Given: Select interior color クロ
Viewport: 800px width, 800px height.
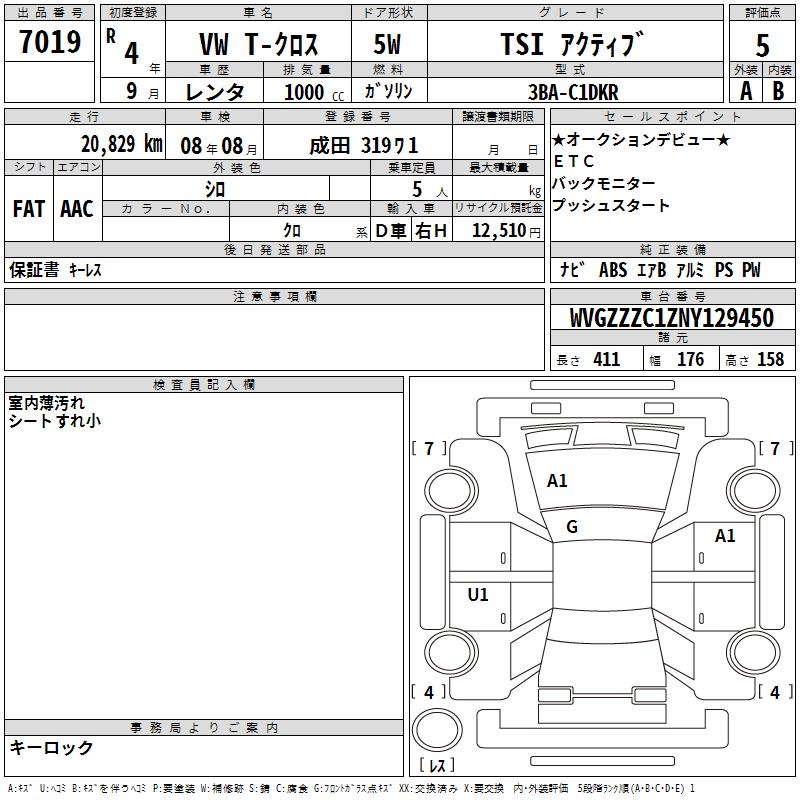Looking at the screenshot, I should 292,231.
